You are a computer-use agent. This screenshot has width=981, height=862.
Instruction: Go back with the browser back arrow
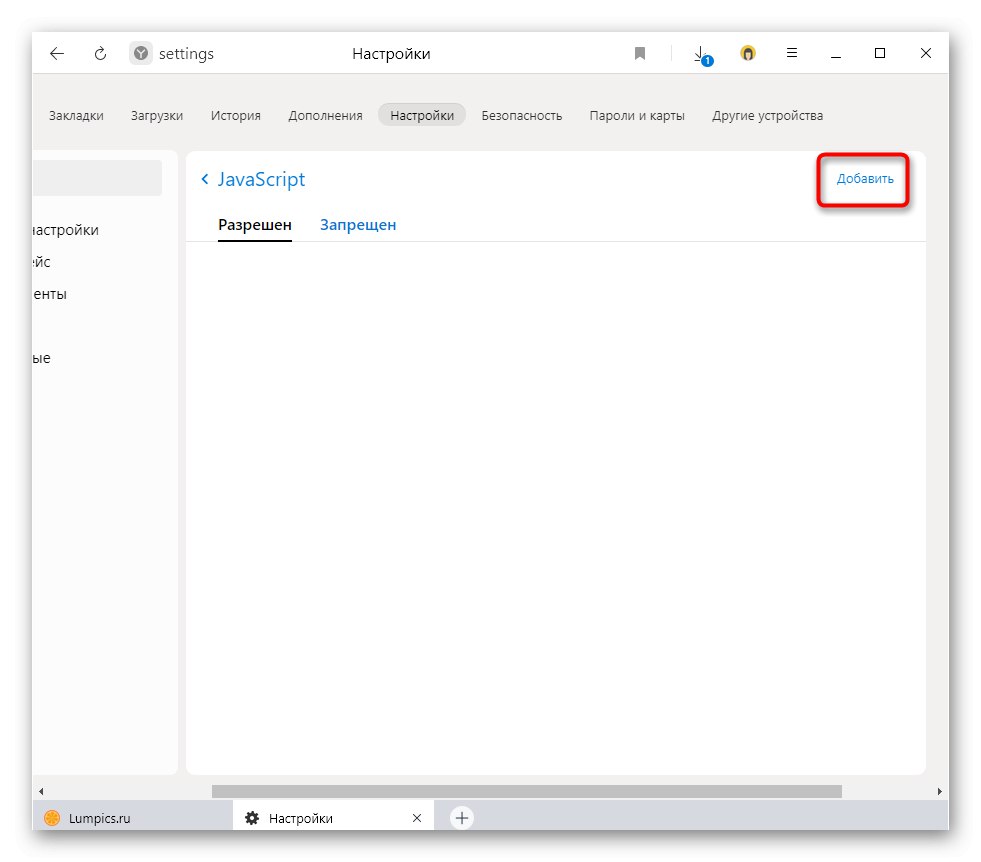point(57,54)
